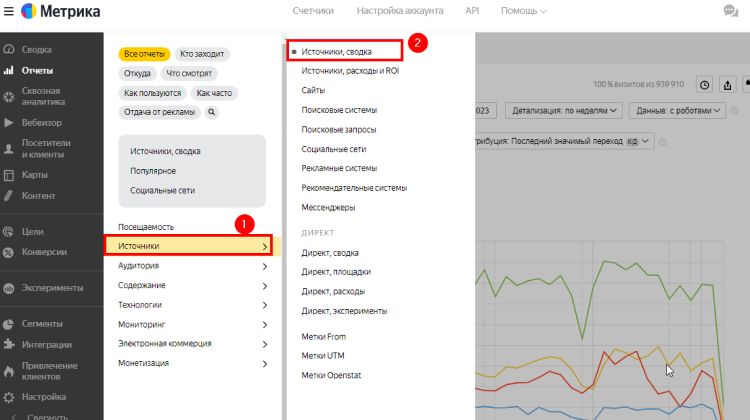
Task: Click the Эксперименты ab icon
Action: click(9, 288)
